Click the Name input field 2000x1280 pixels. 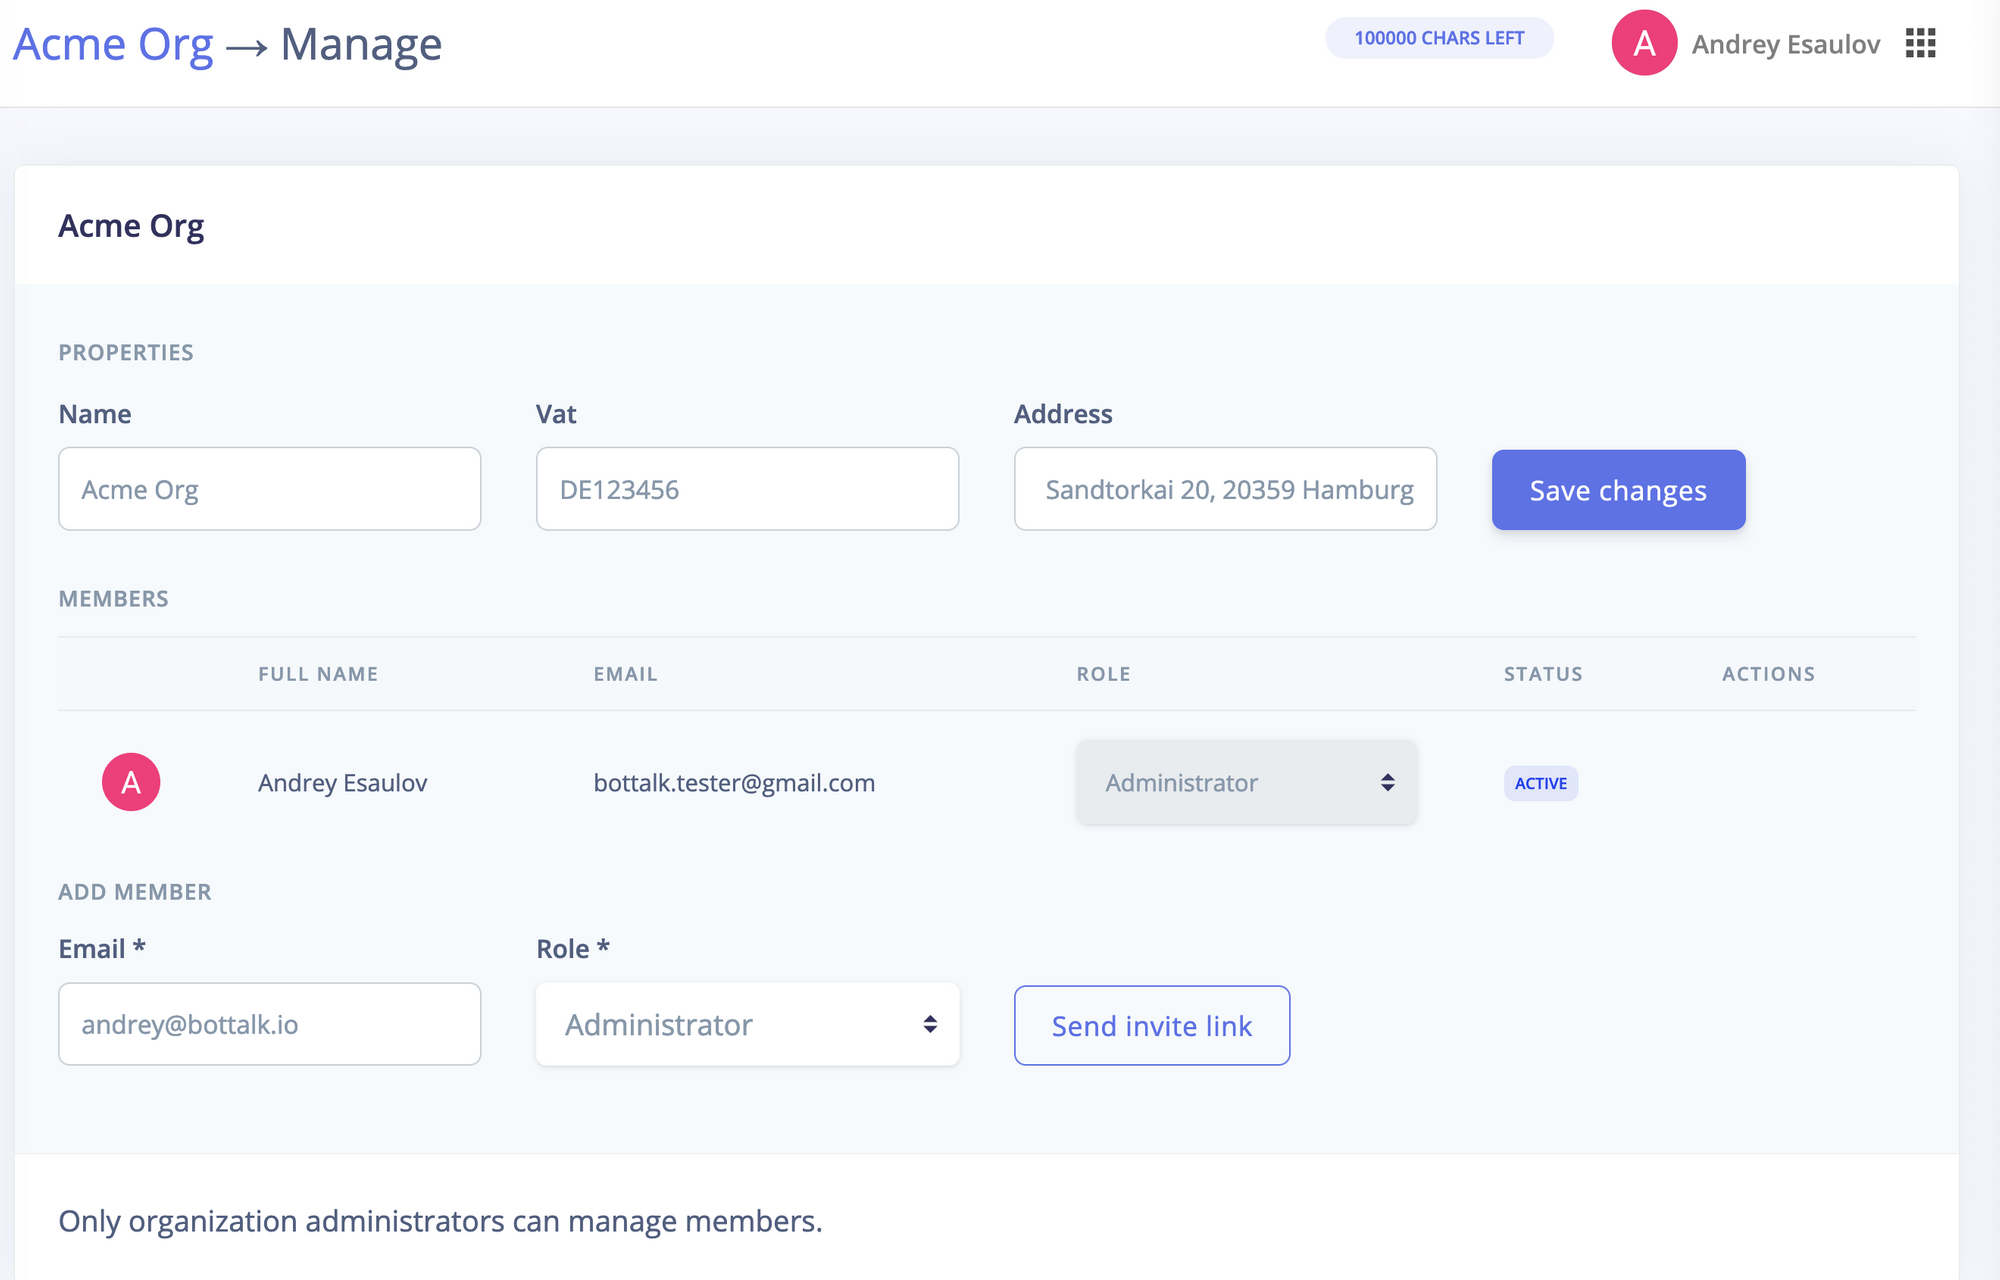pos(268,488)
